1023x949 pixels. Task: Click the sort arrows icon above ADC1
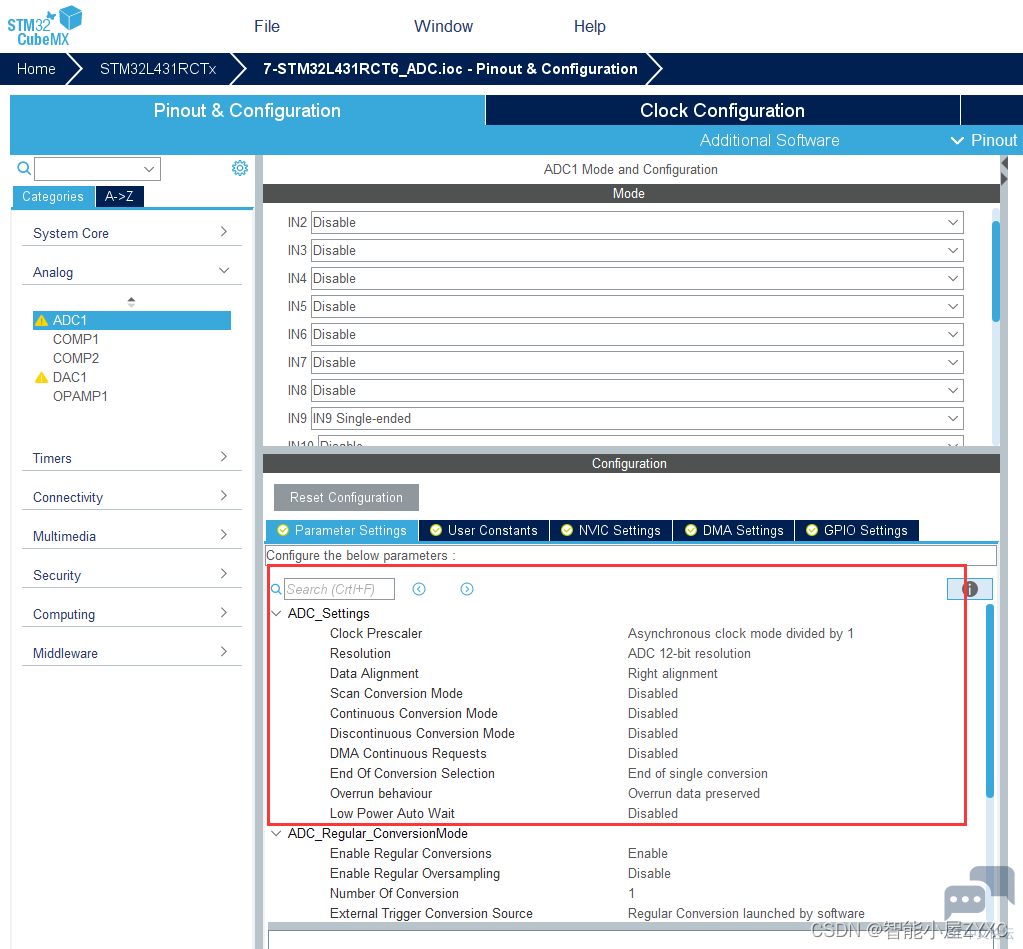tap(131, 302)
